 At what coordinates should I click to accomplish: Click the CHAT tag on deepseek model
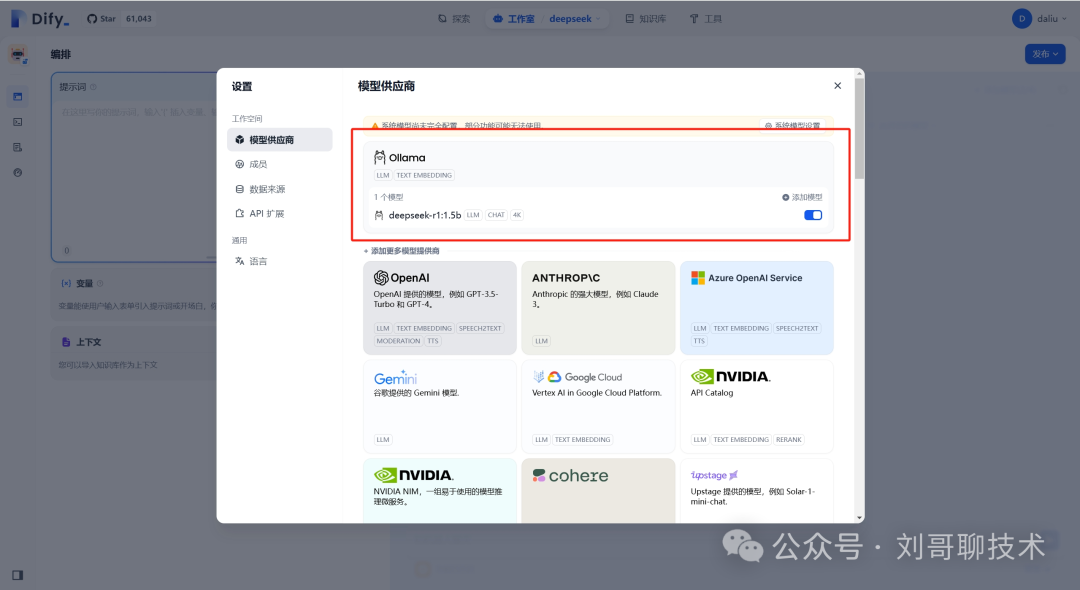tap(496, 215)
